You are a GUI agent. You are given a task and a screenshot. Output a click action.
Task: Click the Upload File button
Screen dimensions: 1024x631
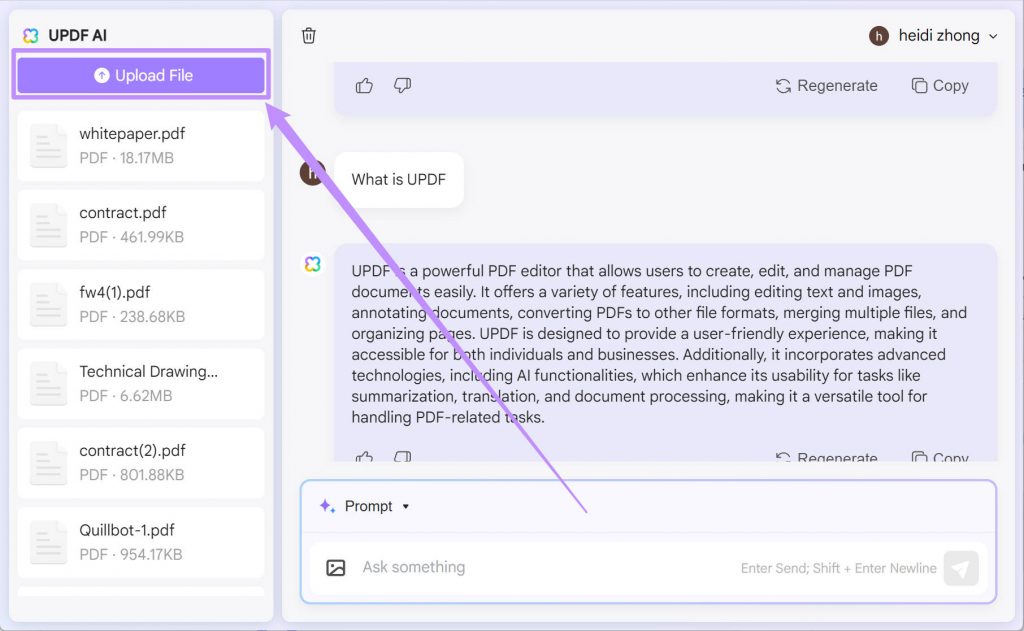pos(140,74)
